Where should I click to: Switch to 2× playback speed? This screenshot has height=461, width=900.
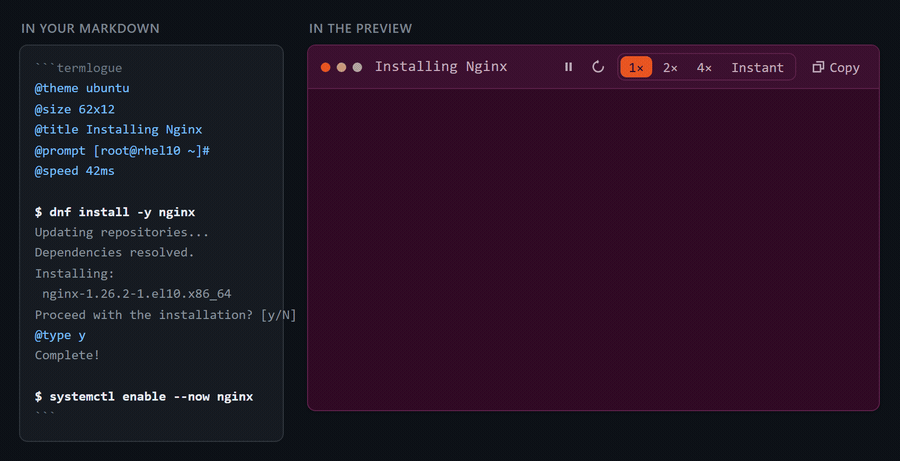670,67
